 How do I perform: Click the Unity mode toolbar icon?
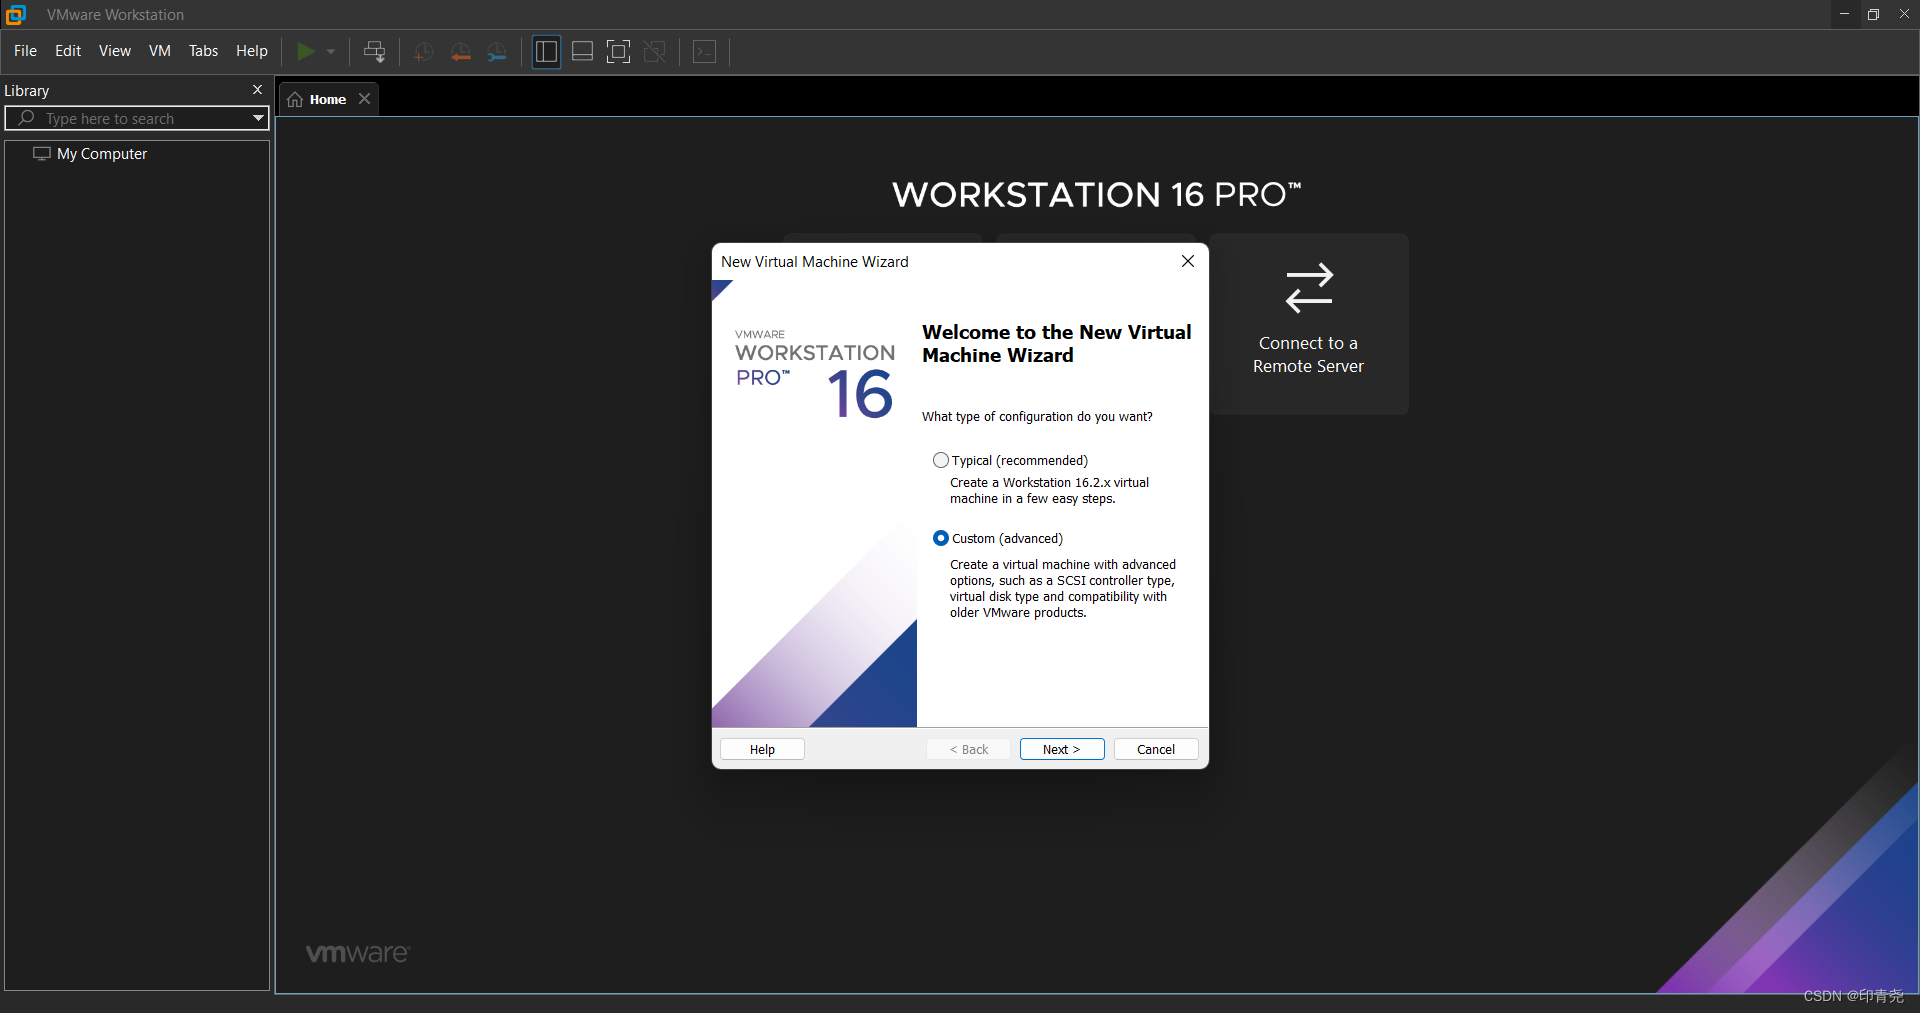click(x=655, y=52)
